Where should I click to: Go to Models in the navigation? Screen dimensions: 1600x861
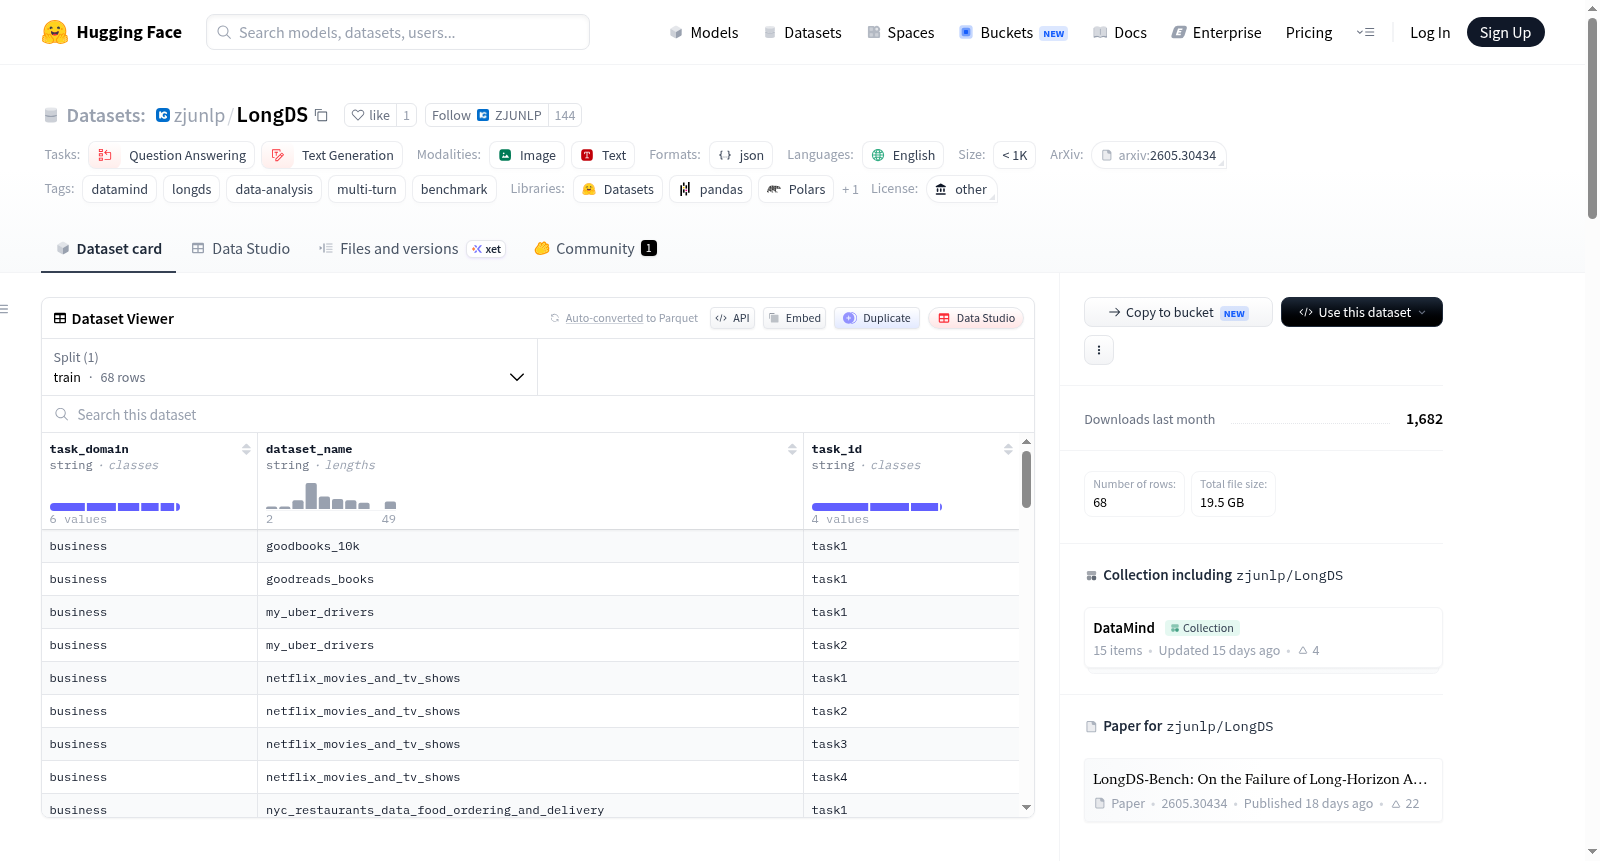[x=704, y=32]
